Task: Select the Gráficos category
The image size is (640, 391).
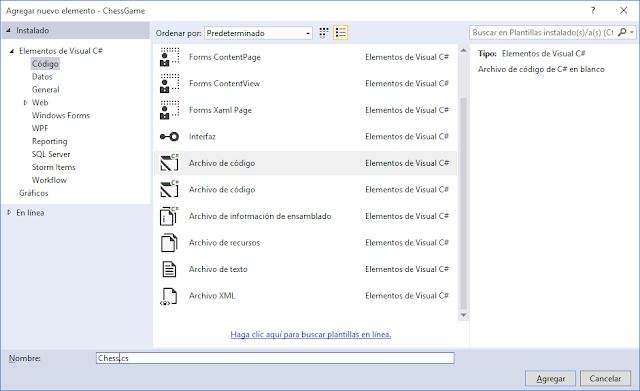Action: coord(33,193)
